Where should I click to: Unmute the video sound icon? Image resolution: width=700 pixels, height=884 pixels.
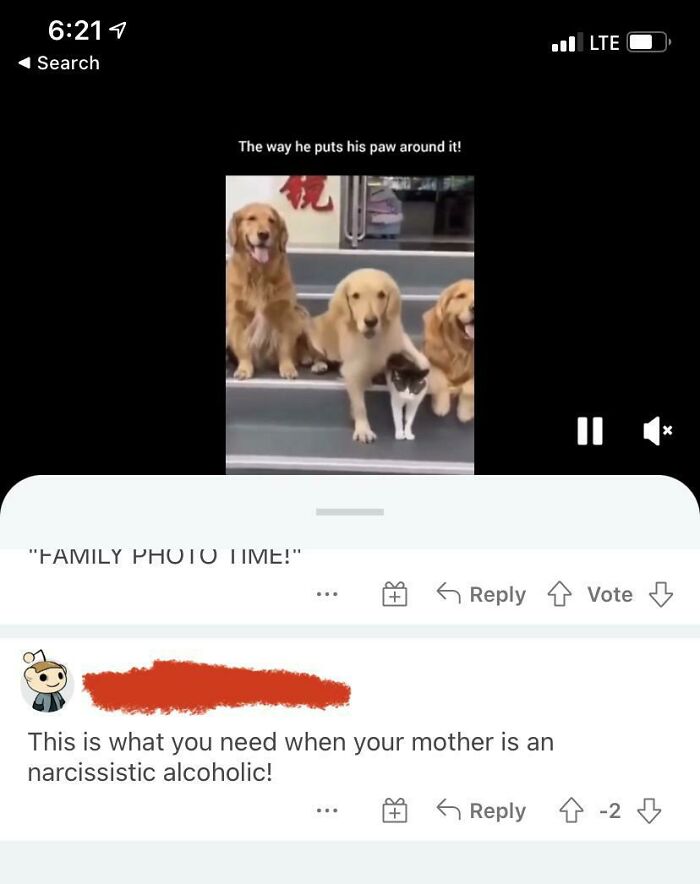pos(658,431)
